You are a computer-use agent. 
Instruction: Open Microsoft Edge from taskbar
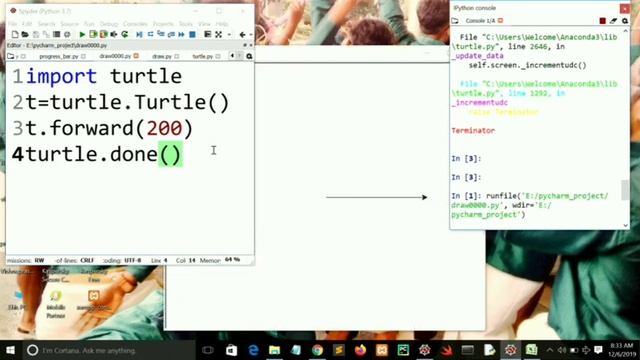(x=253, y=350)
